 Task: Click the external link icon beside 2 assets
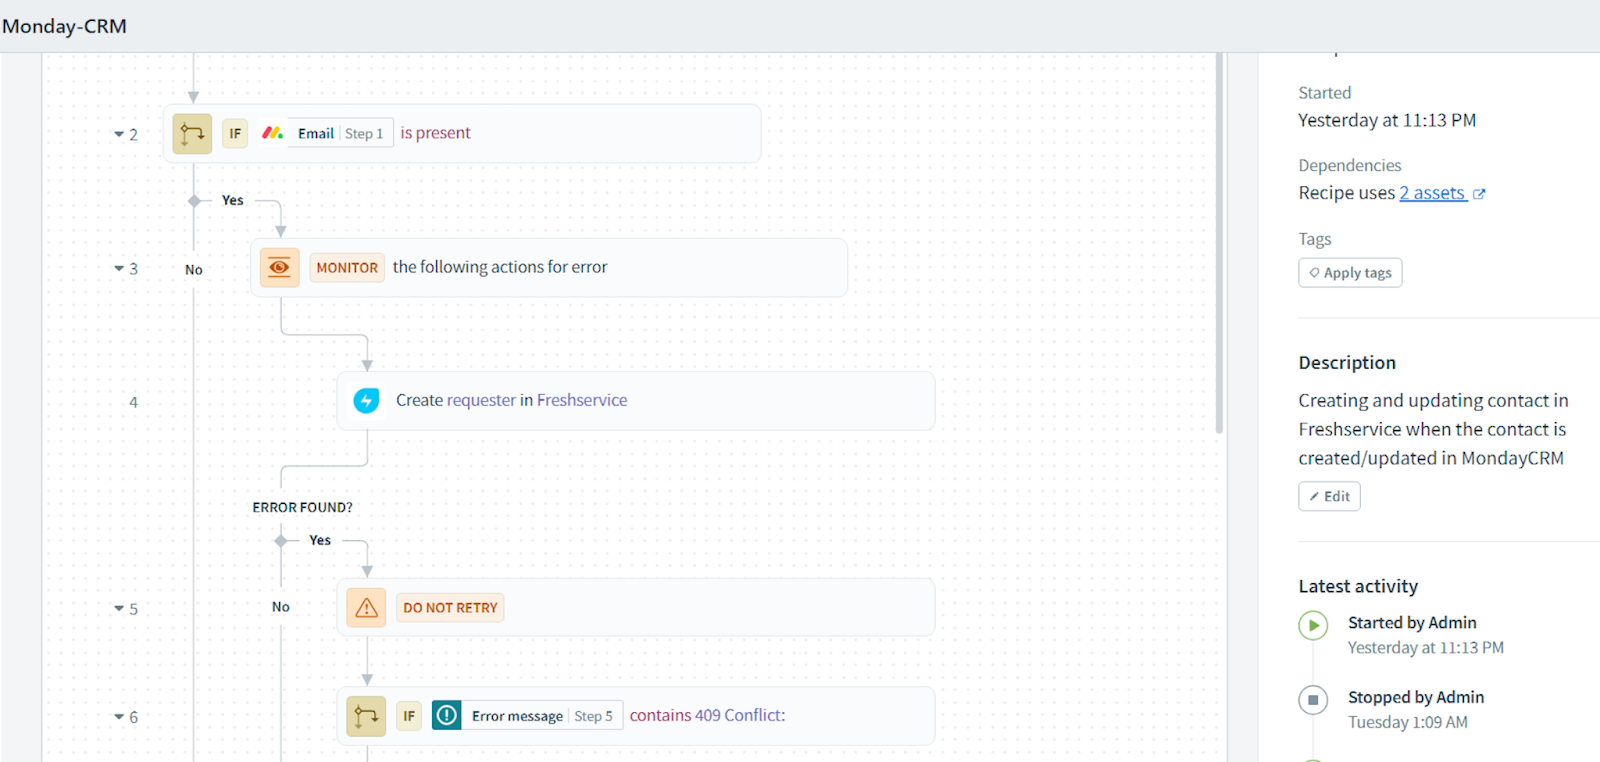point(1479,194)
